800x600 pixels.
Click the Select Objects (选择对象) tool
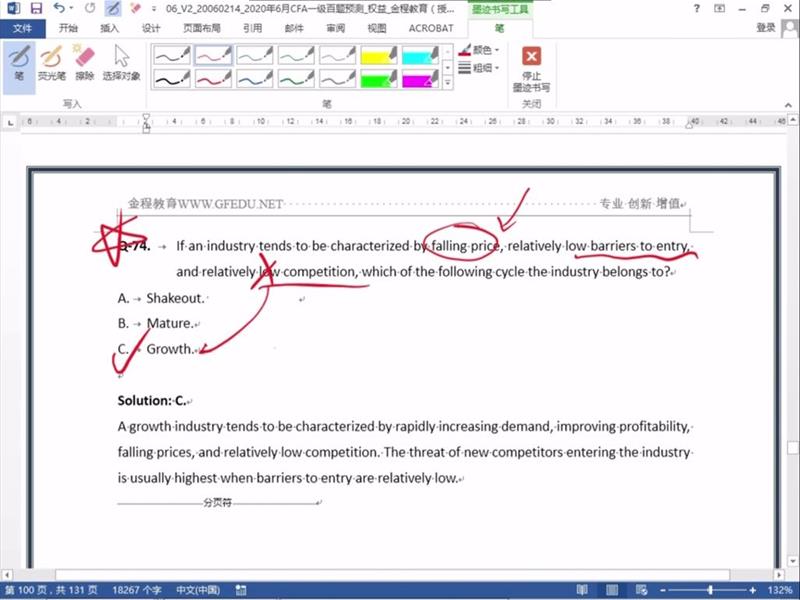tap(121, 62)
